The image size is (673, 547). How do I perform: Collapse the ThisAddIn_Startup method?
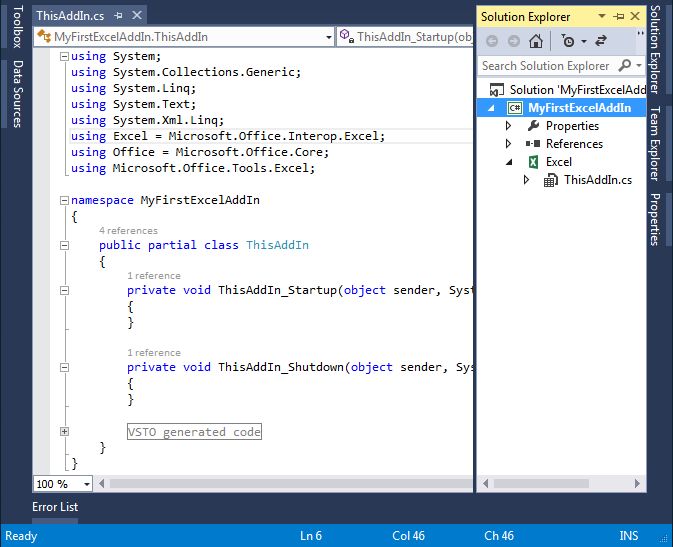pyautogui.click(x=64, y=290)
